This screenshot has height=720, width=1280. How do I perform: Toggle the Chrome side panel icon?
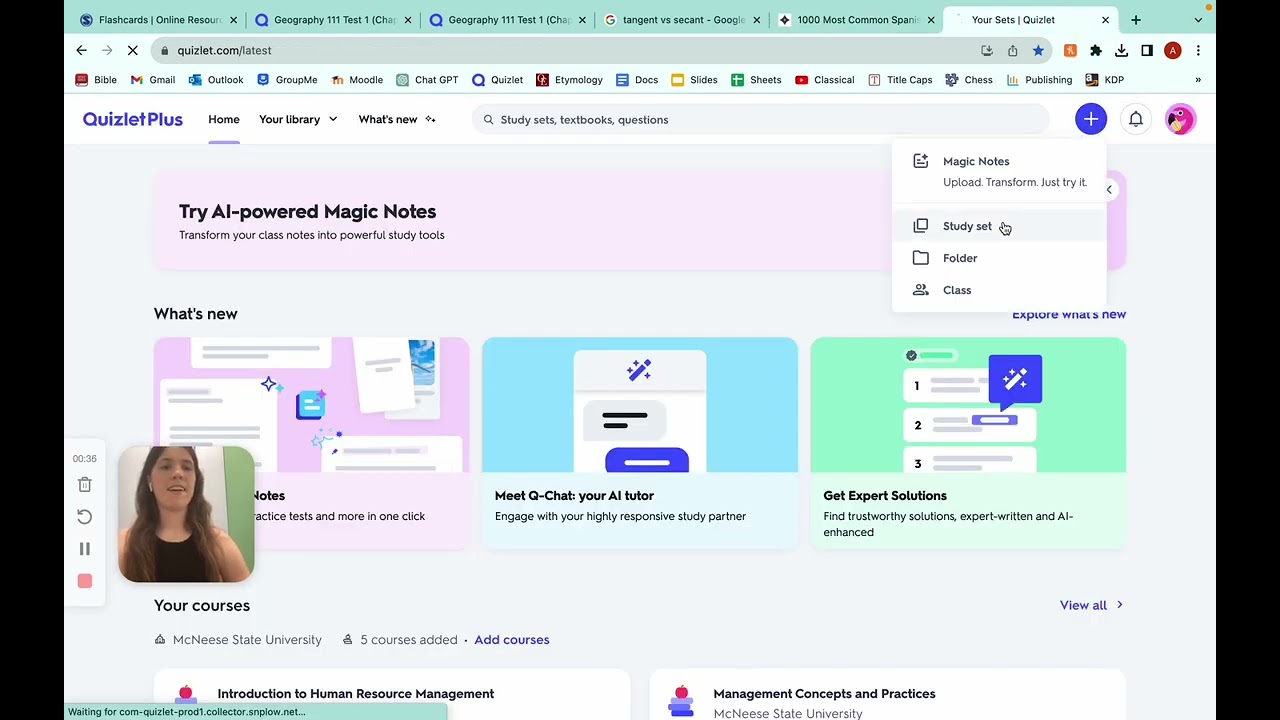point(1147,50)
